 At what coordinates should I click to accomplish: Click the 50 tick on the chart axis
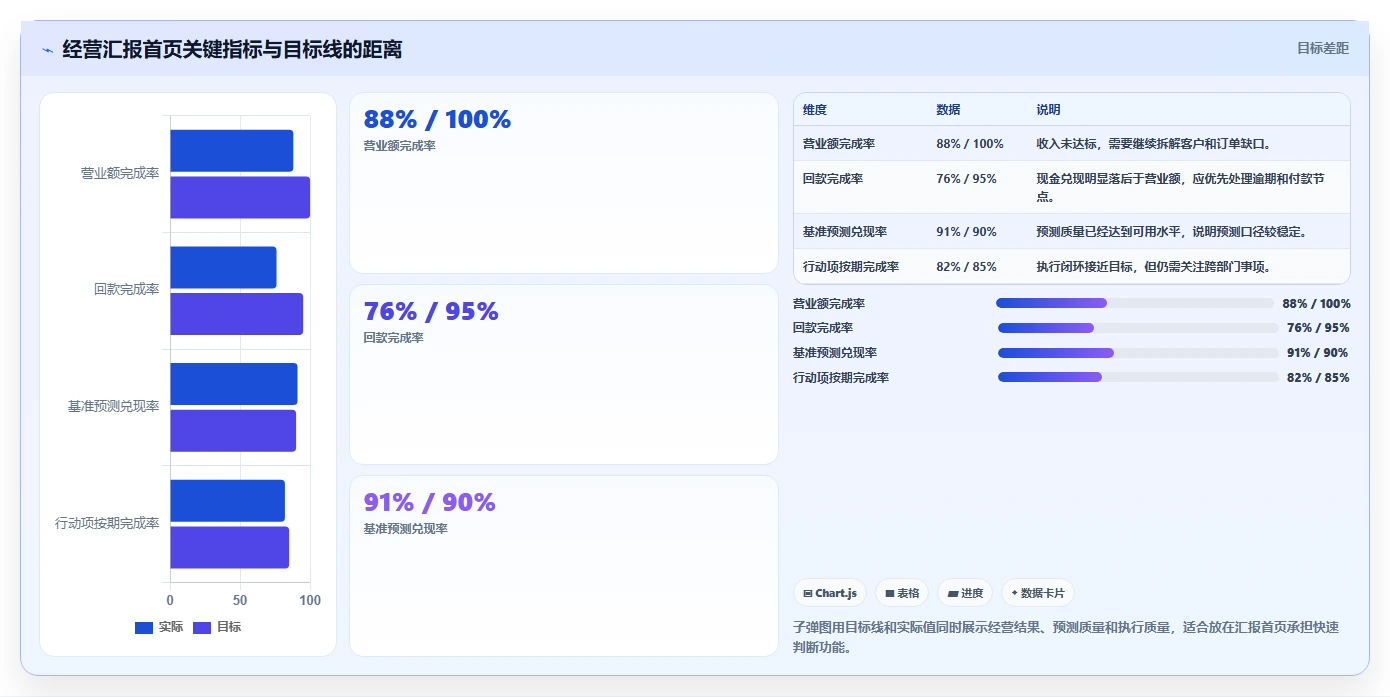pos(240,600)
